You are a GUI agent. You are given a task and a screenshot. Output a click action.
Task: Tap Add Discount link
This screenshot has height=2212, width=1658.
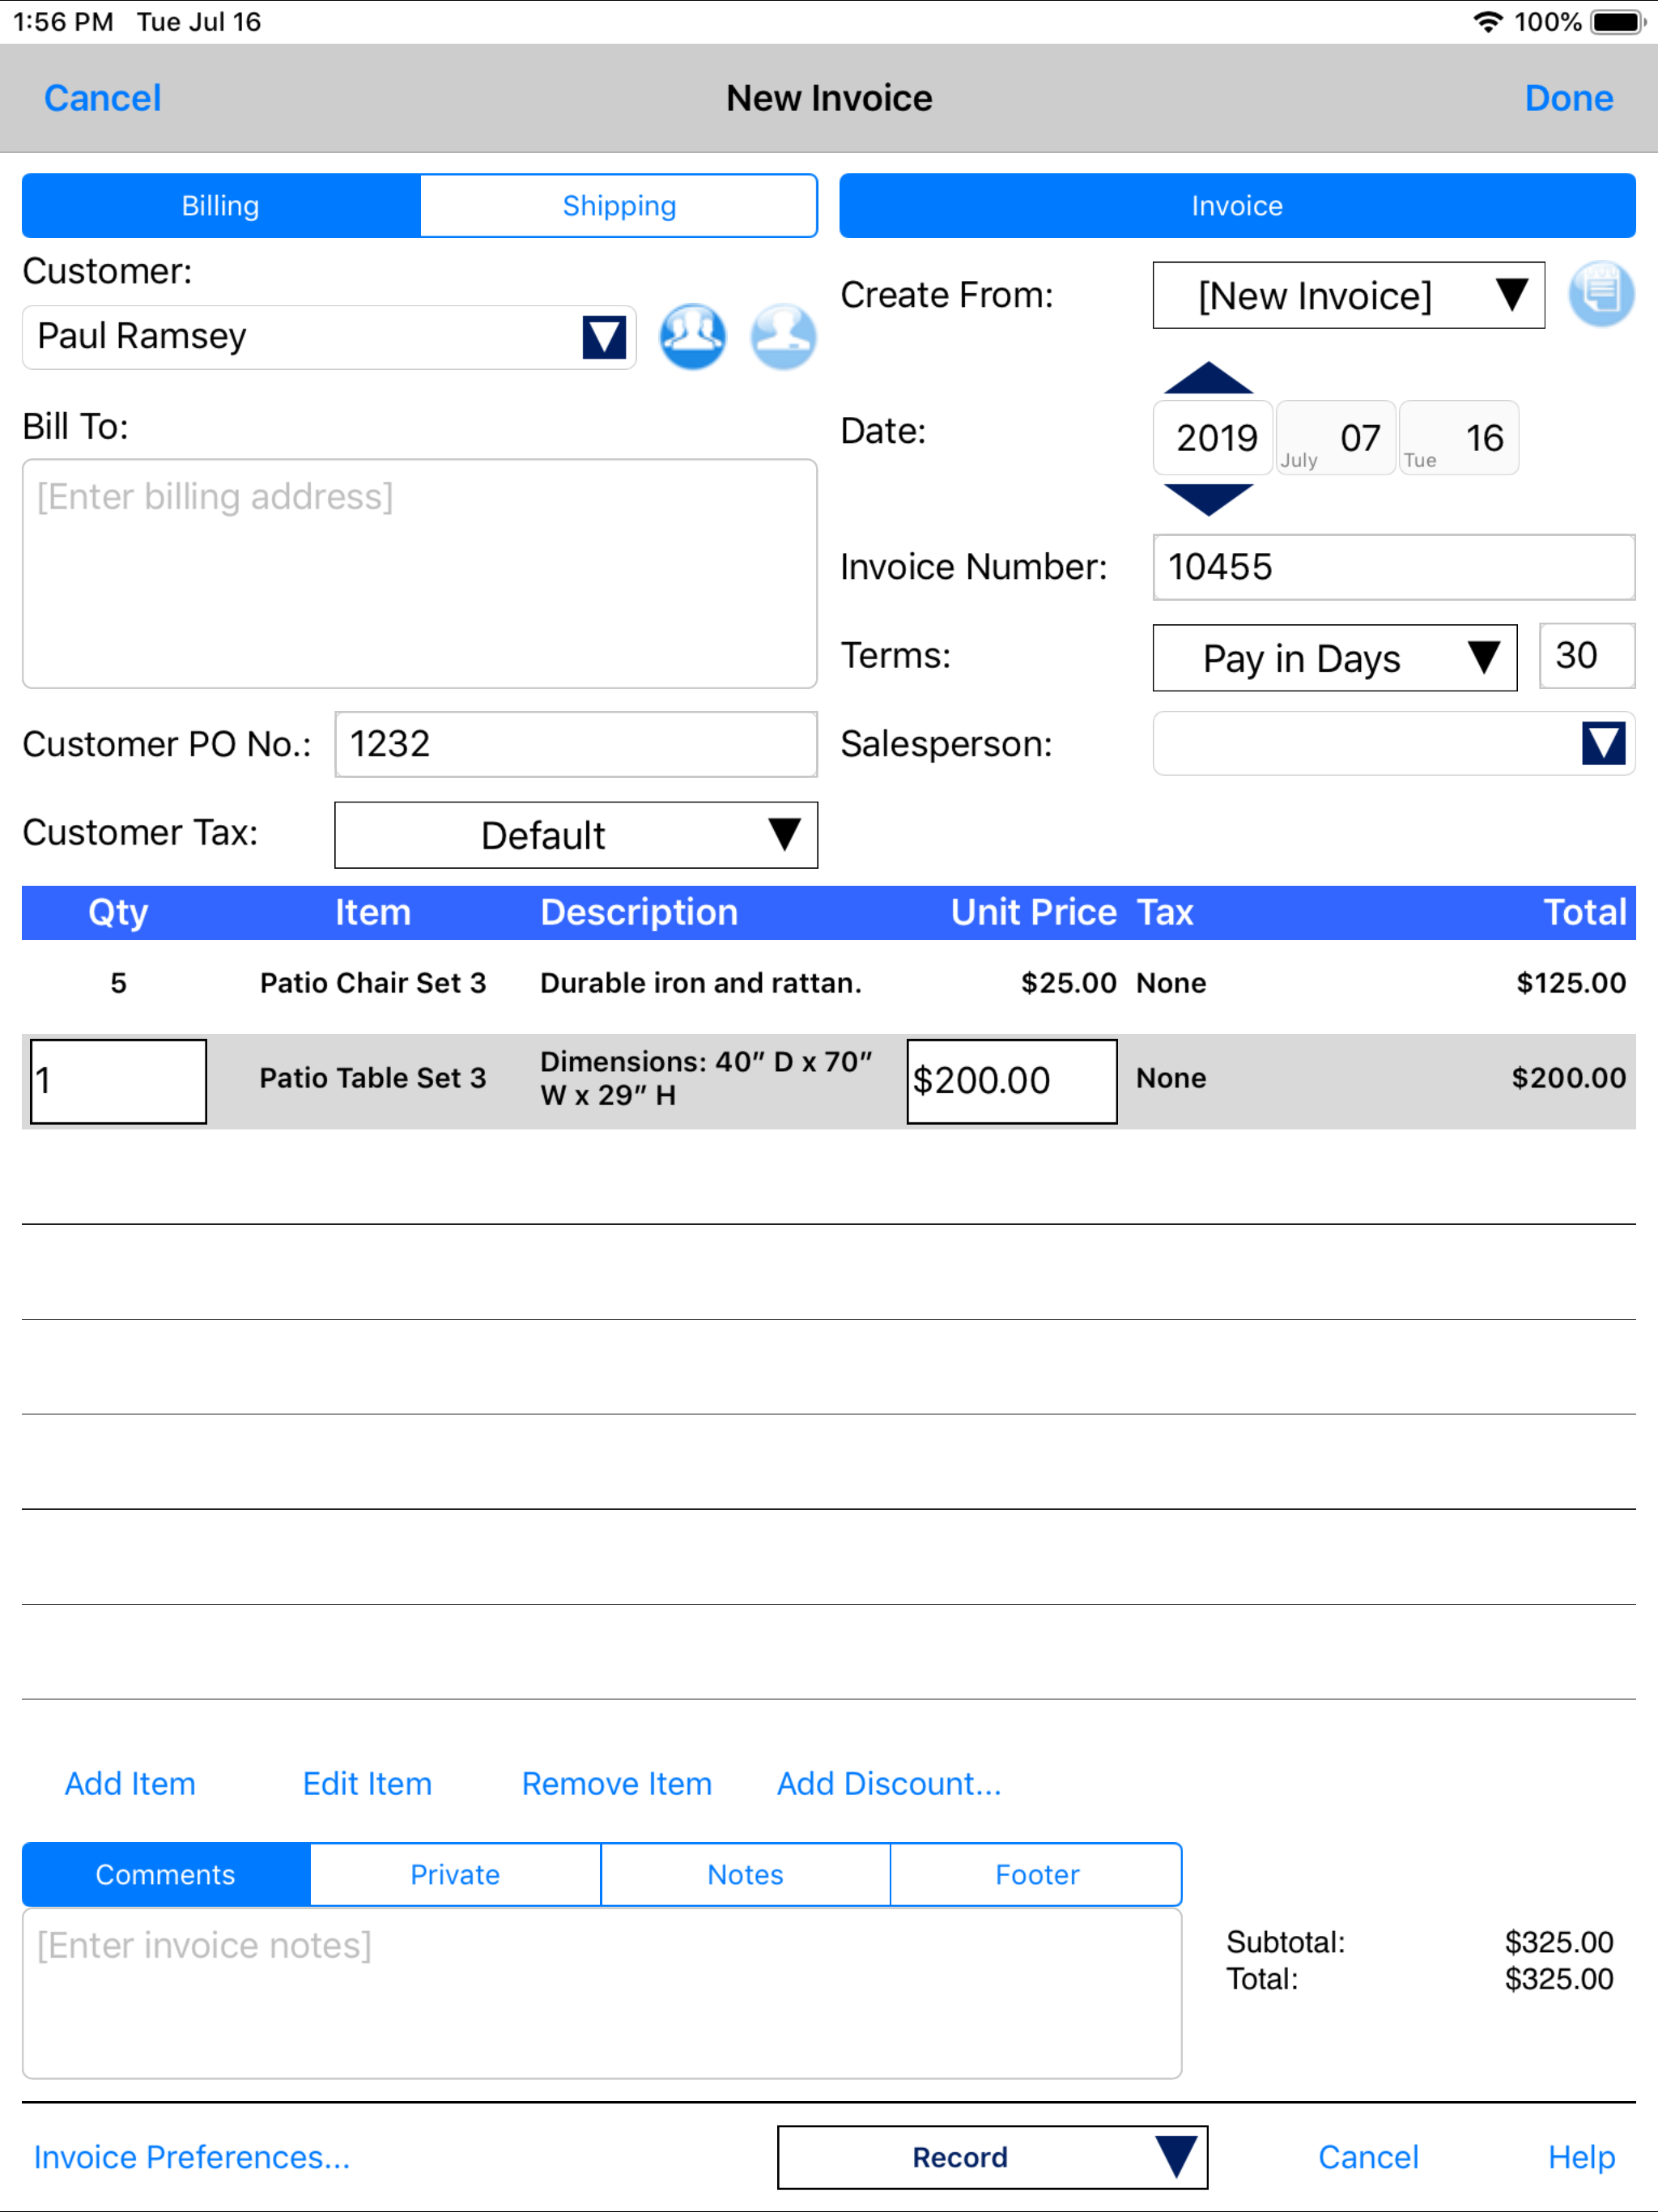click(888, 1783)
